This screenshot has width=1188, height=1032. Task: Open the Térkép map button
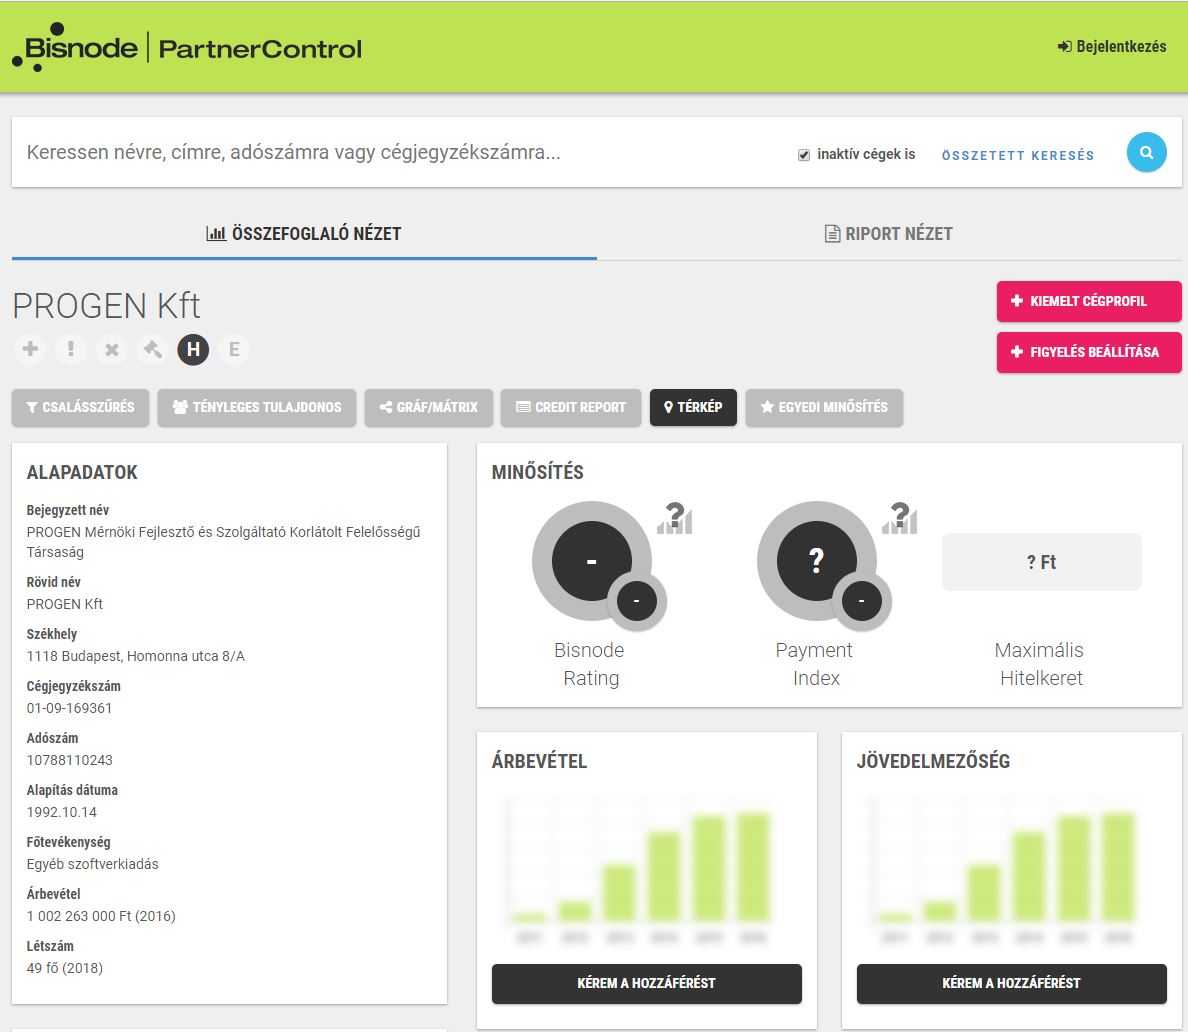(x=693, y=407)
